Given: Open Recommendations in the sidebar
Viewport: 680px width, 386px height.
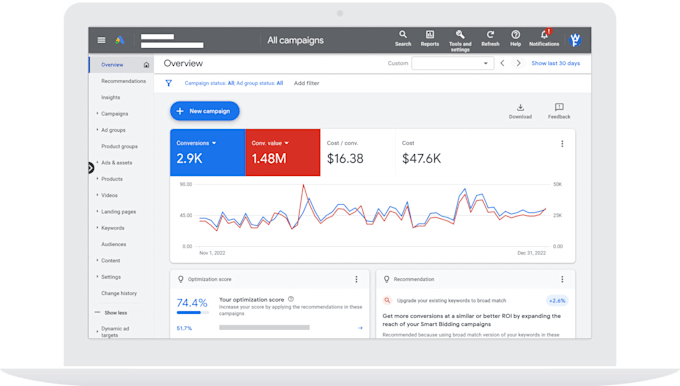Looking at the screenshot, I should [x=124, y=81].
